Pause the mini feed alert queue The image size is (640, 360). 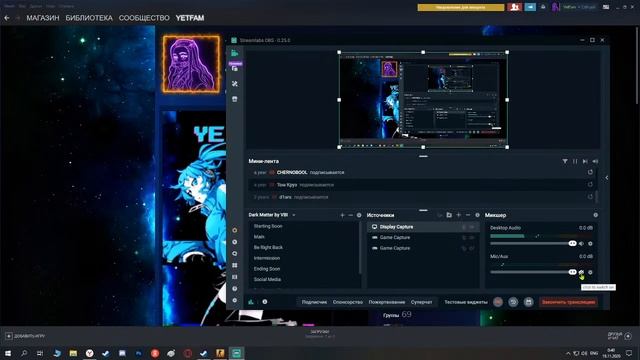click(x=575, y=161)
